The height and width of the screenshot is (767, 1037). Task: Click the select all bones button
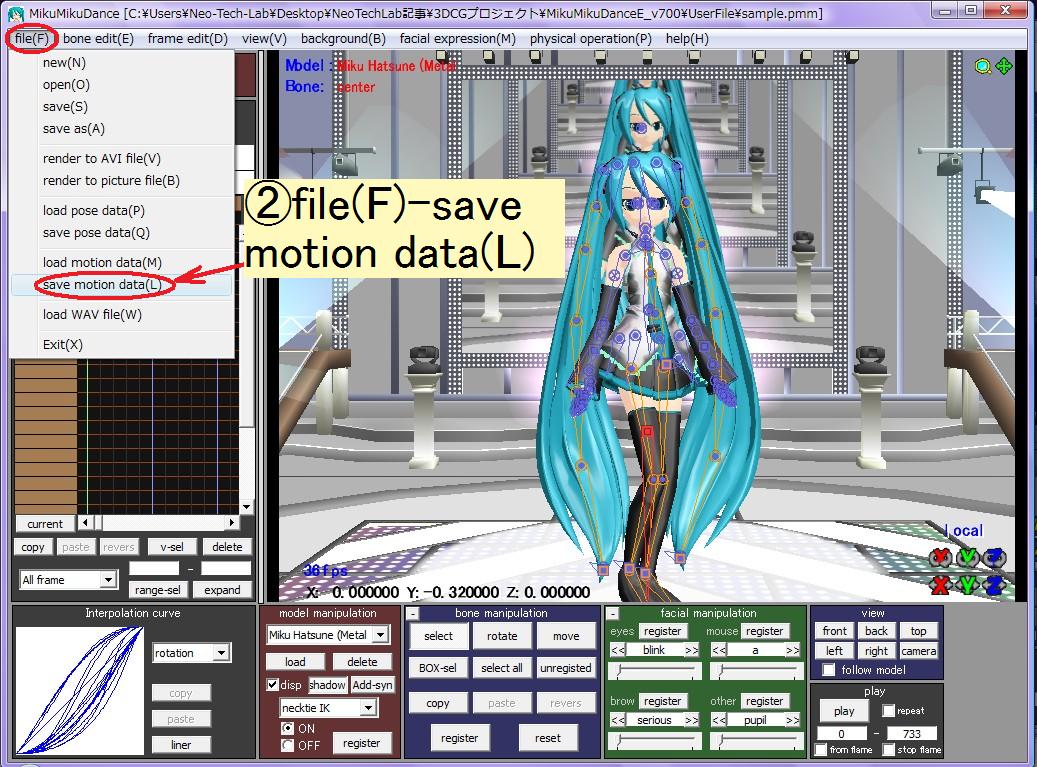501,668
